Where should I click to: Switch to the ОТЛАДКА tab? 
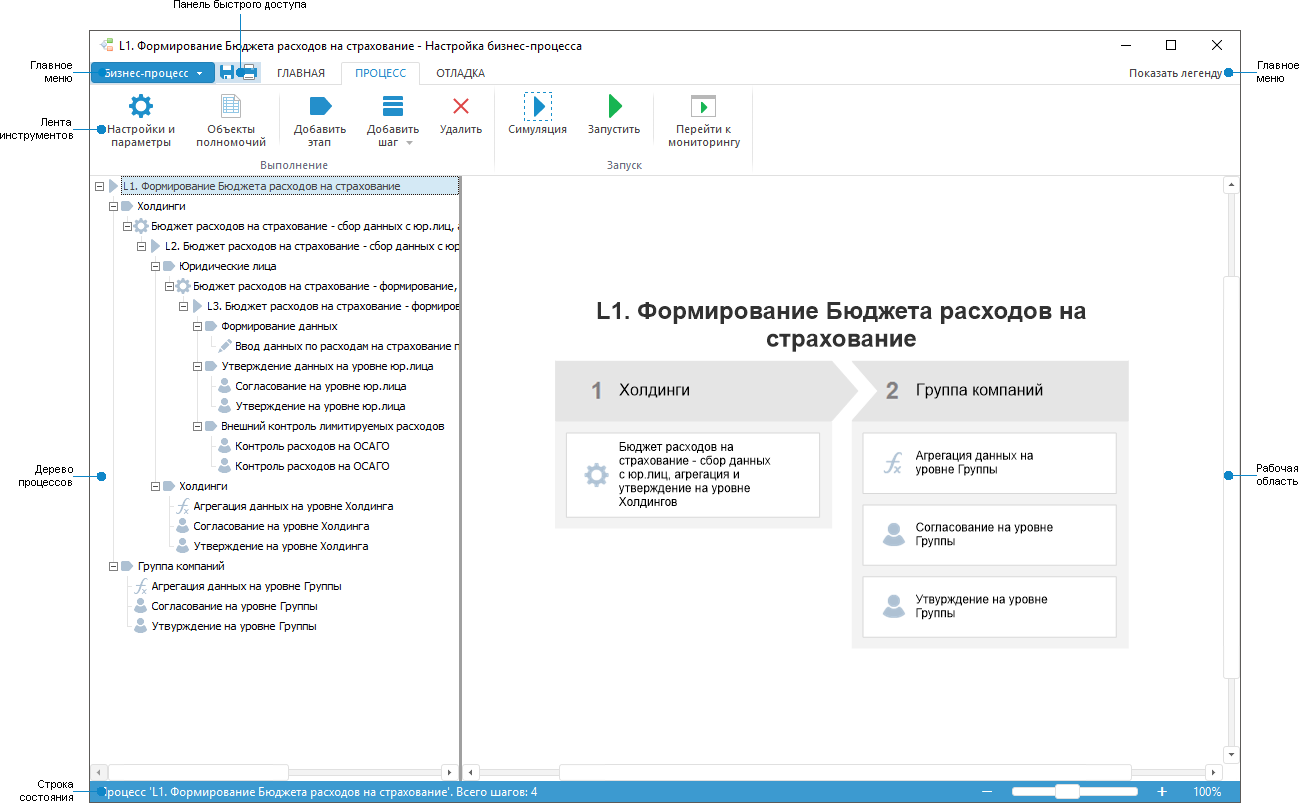click(458, 72)
